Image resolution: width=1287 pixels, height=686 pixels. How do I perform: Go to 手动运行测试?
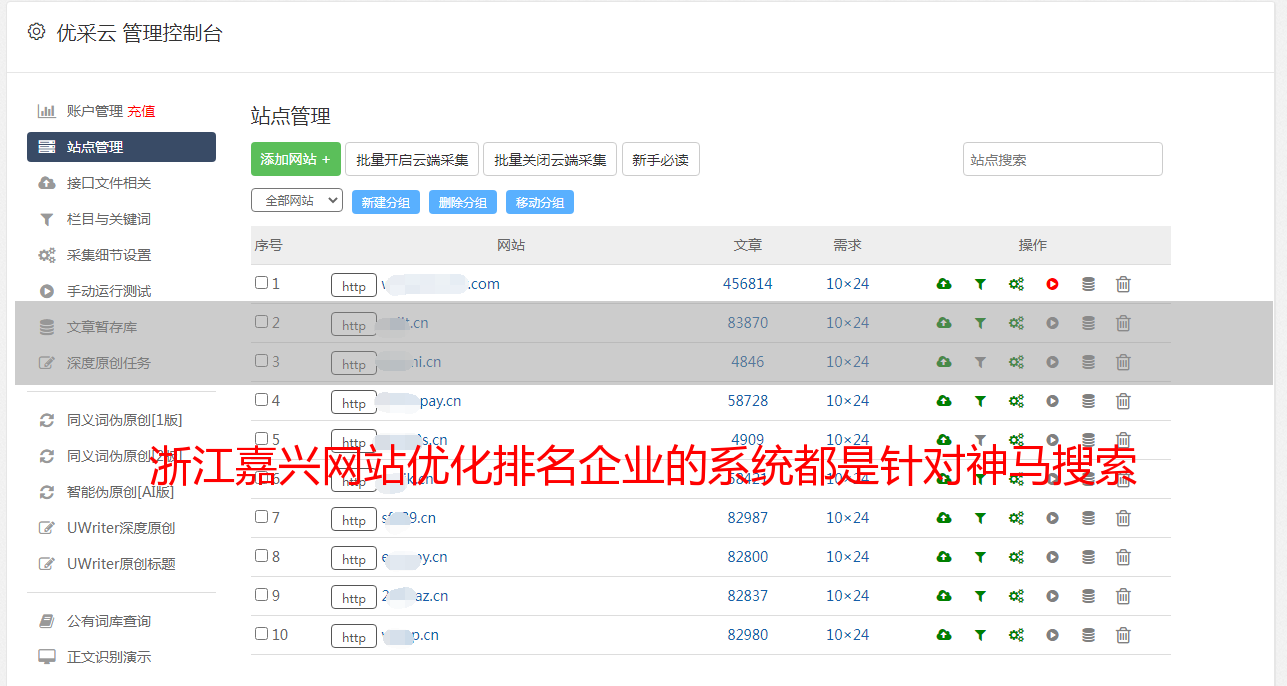[x=109, y=291]
